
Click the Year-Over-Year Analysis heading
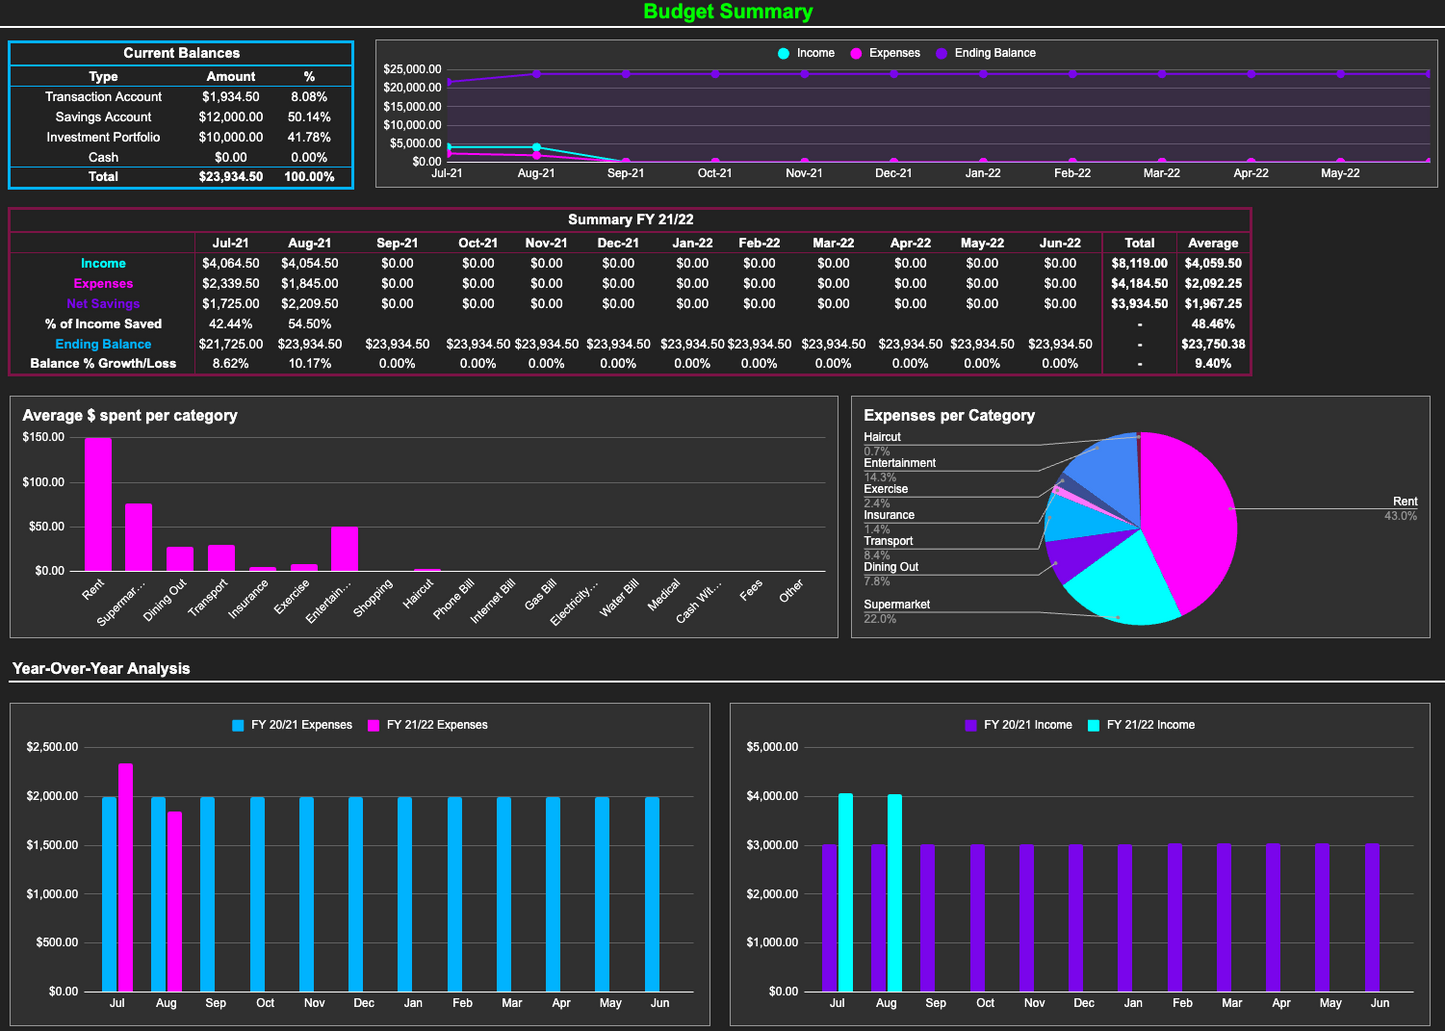(99, 669)
